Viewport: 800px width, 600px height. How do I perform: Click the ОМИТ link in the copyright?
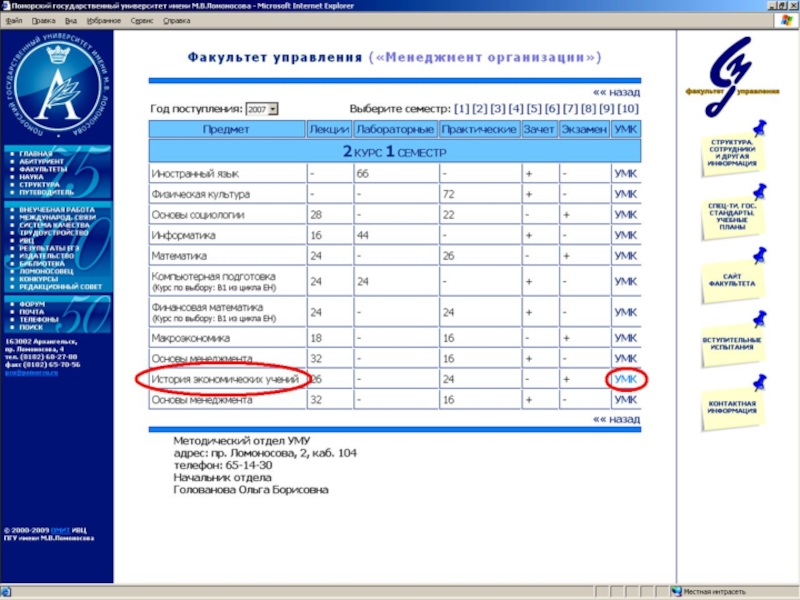[x=60, y=531]
